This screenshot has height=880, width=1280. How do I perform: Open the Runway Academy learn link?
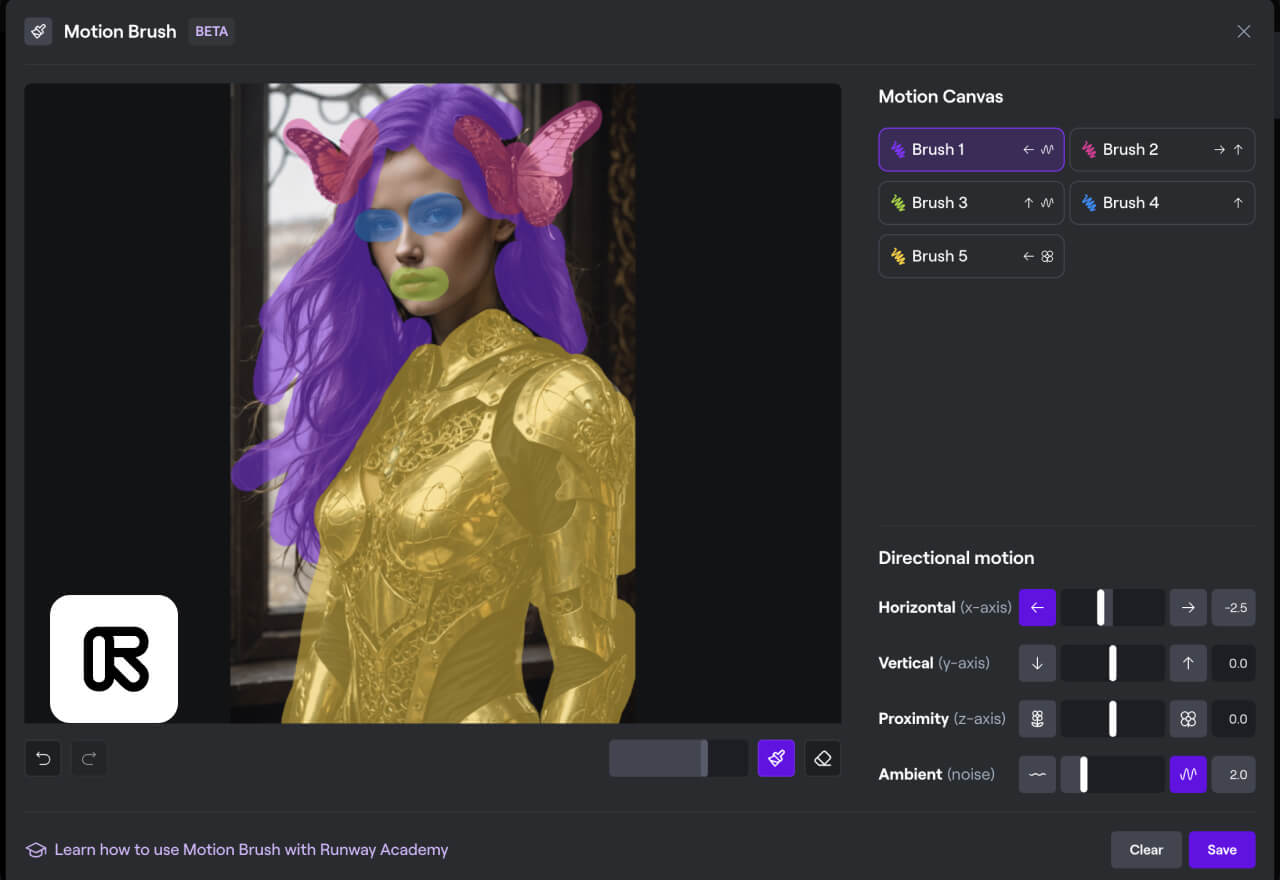250,850
